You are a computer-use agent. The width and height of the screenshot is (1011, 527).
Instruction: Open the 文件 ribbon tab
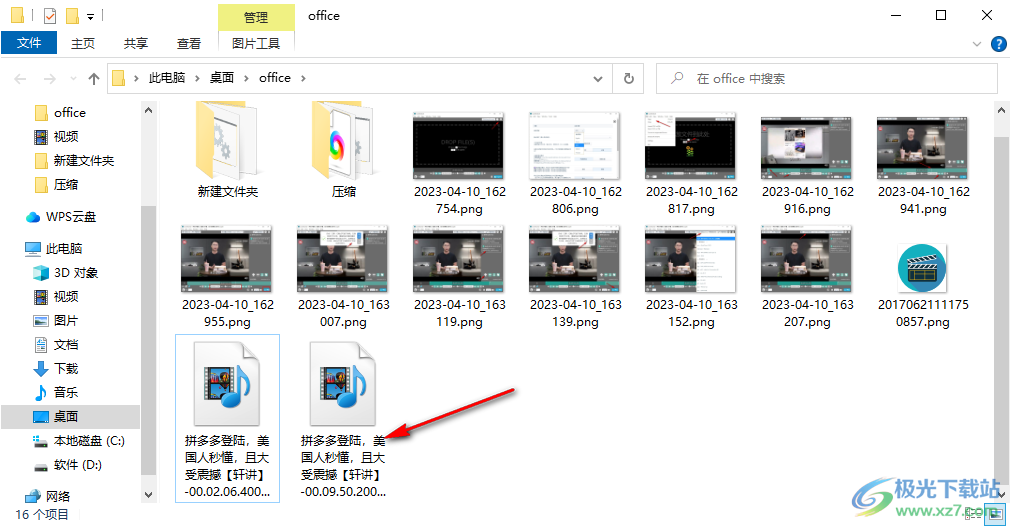(29, 43)
